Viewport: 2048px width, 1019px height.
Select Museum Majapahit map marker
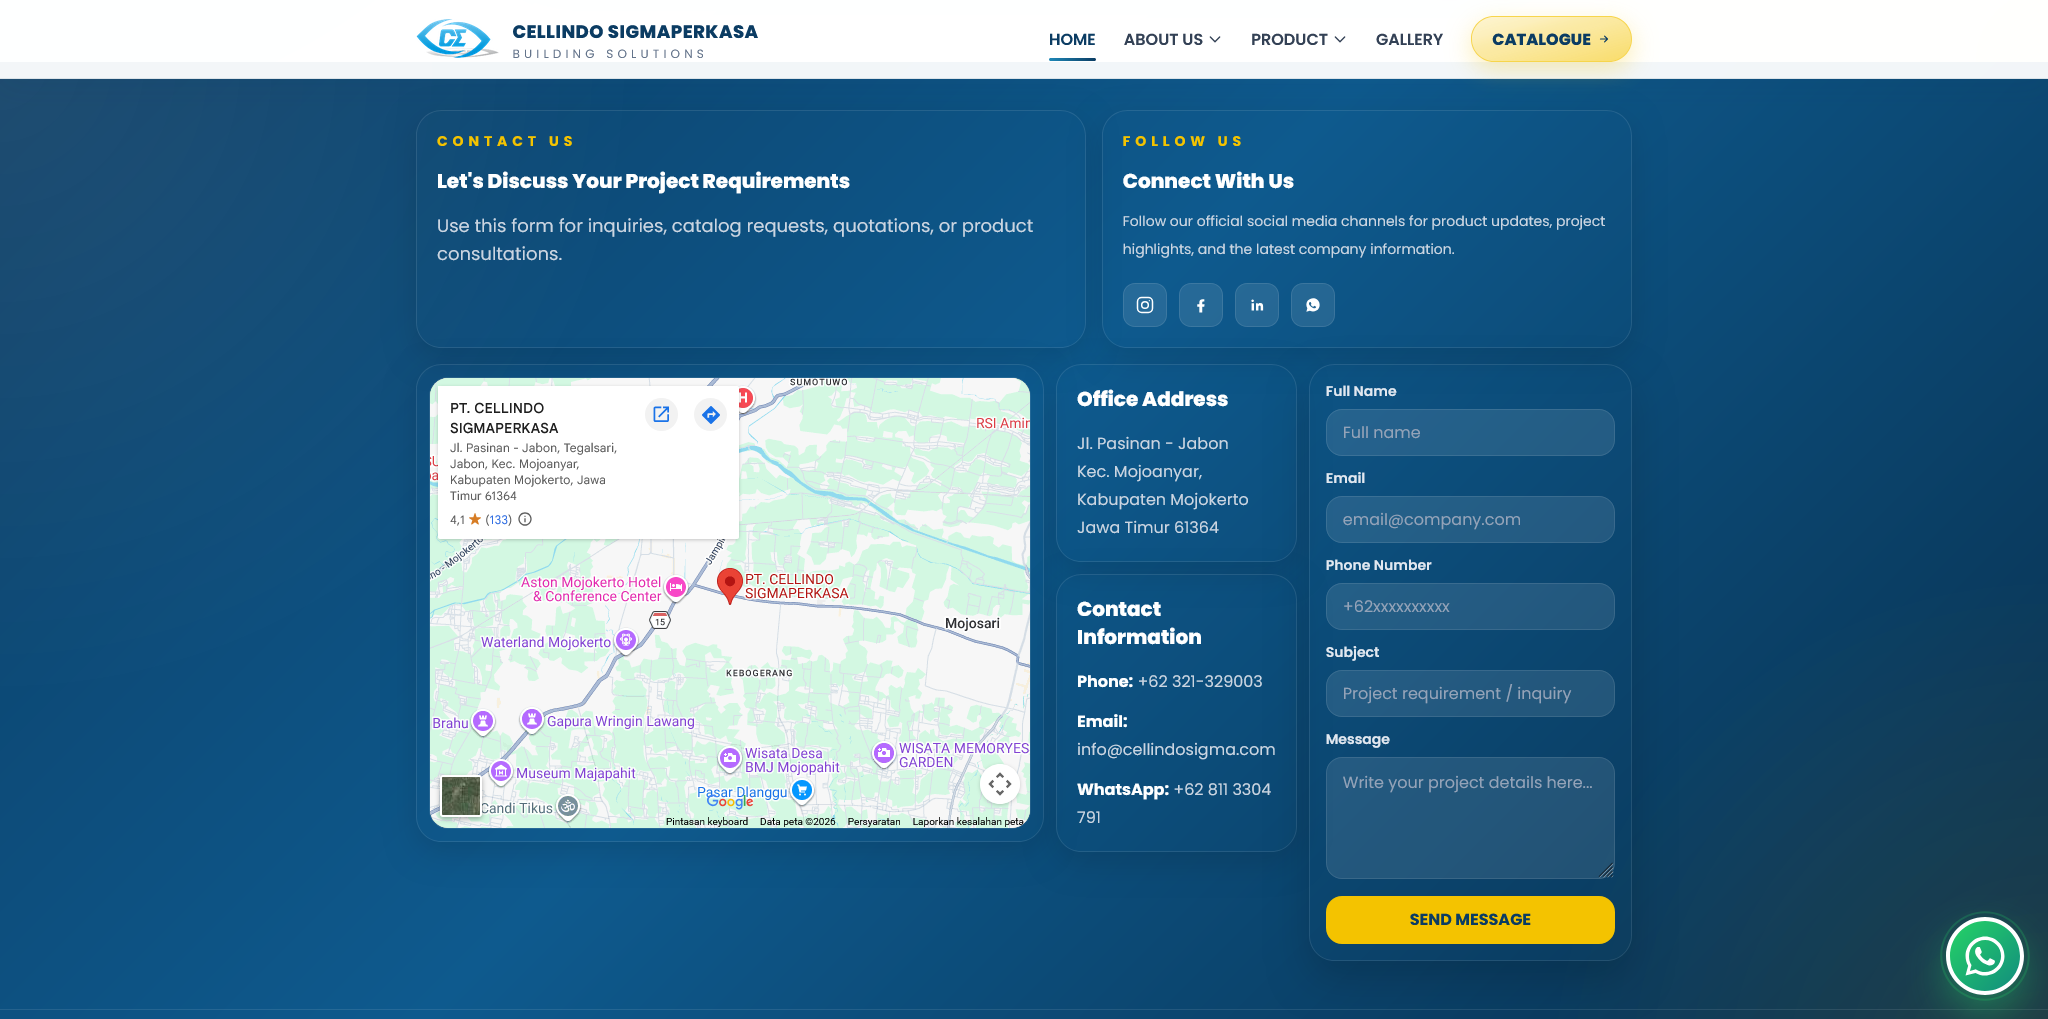(501, 771)
